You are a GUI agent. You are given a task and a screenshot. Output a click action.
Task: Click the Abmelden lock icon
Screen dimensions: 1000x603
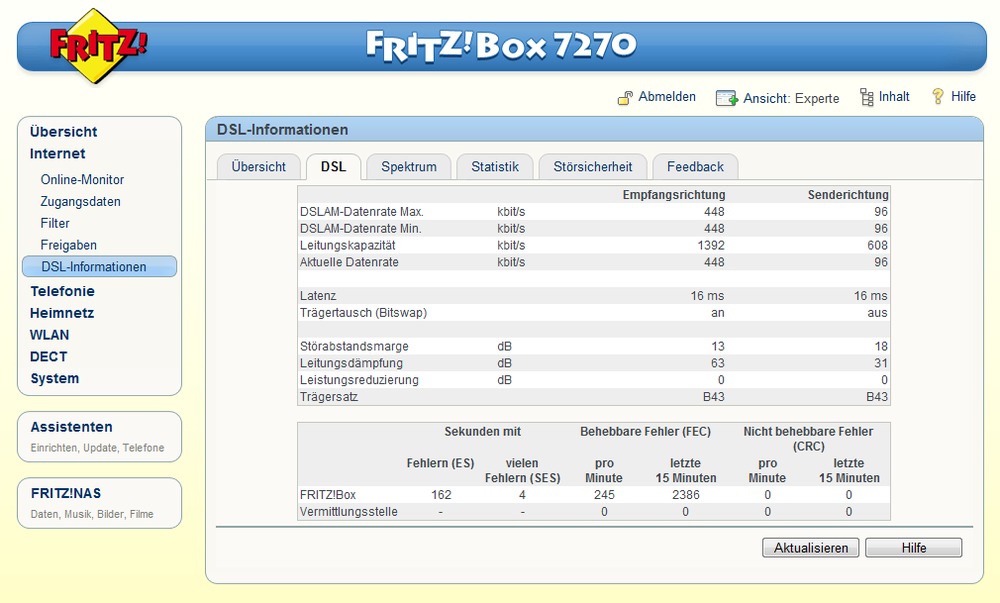tap(625, 98)
